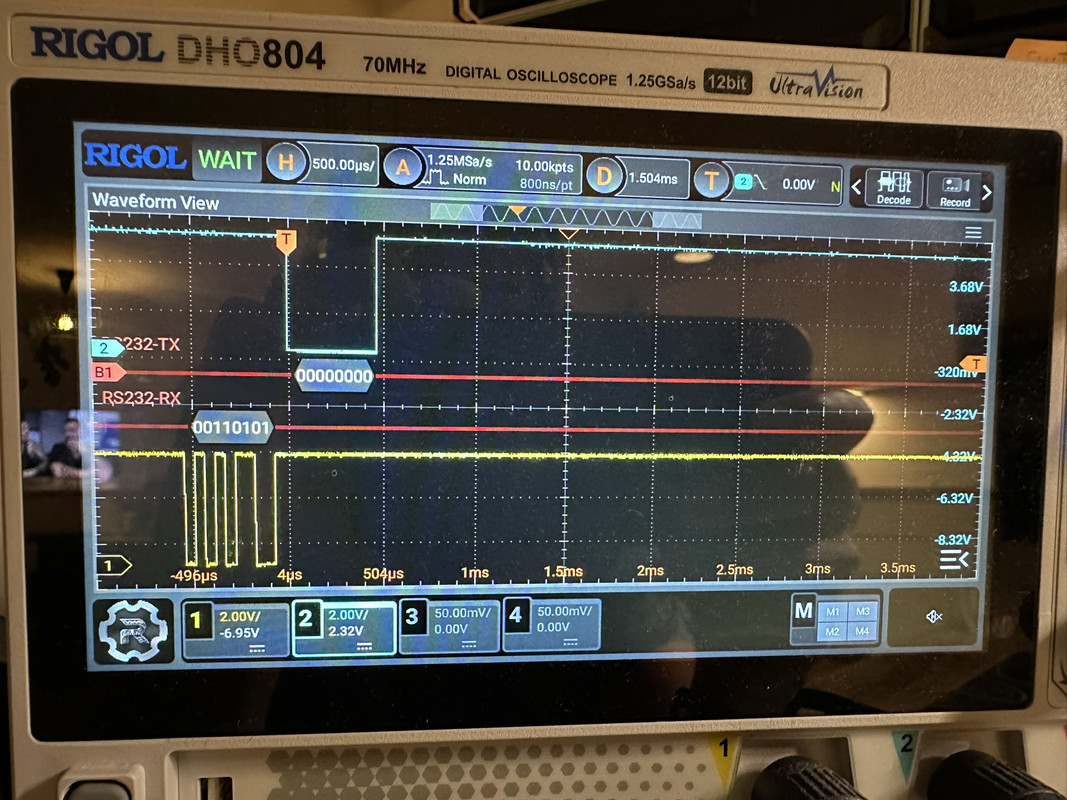The image size is (1067, 800).
Task: Tap the trigger level T marker on right edge
Action: (x=974, y=363)
